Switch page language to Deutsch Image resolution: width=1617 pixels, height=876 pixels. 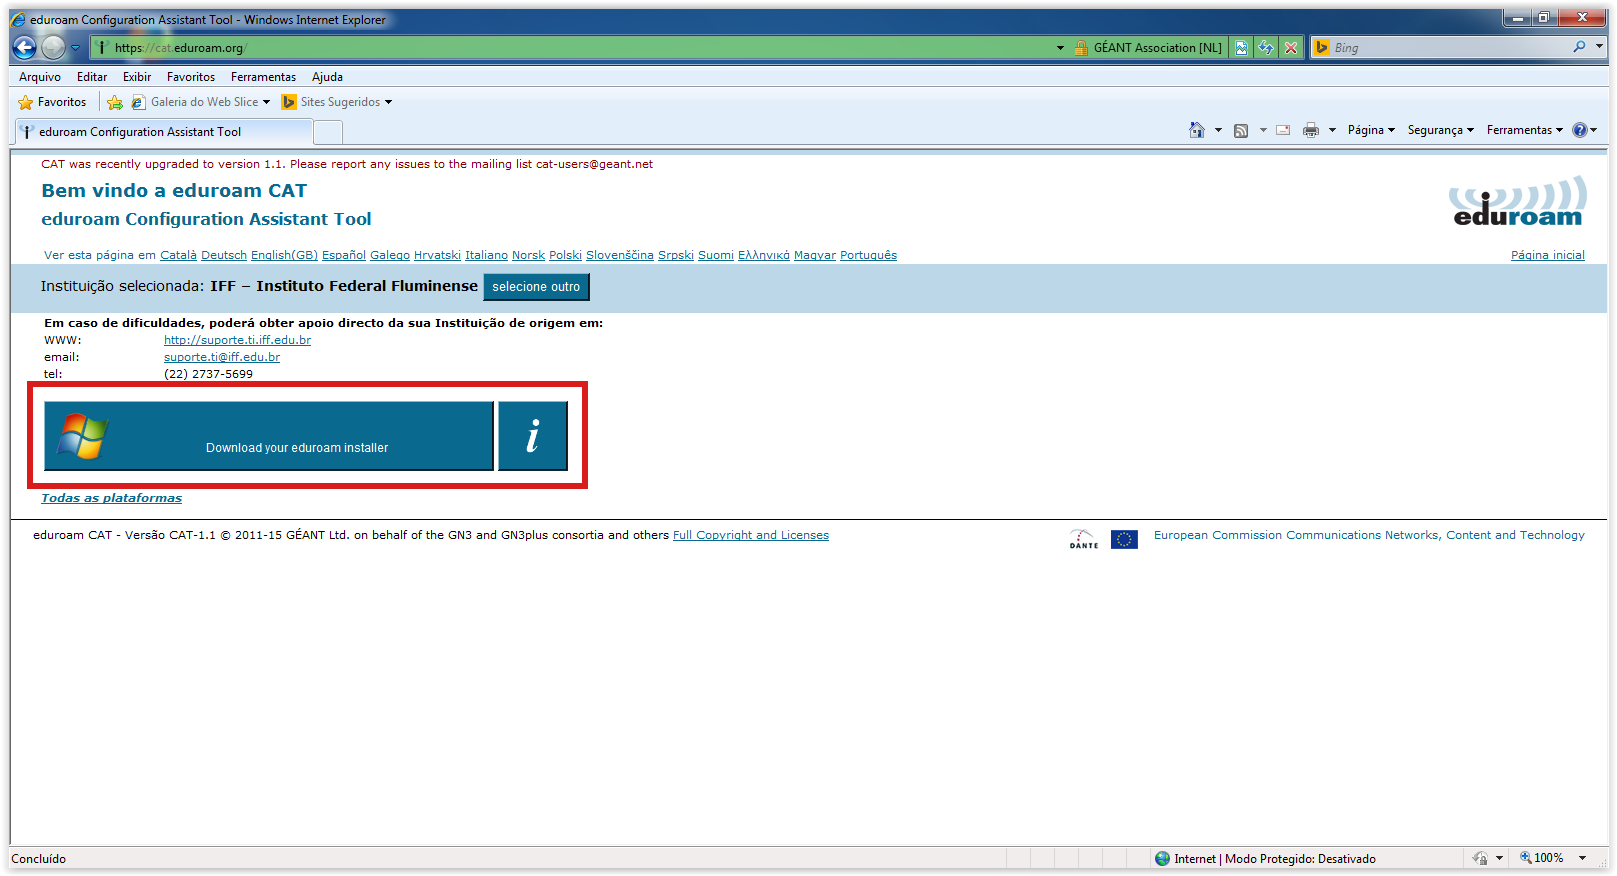(x=224, y=255)
